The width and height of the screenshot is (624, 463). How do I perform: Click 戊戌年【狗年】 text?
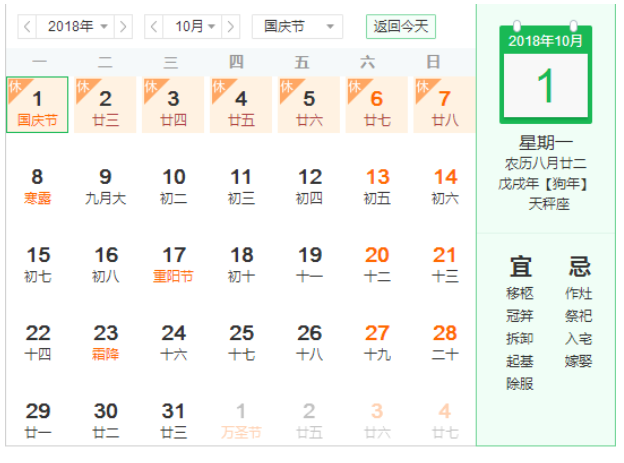543,184
